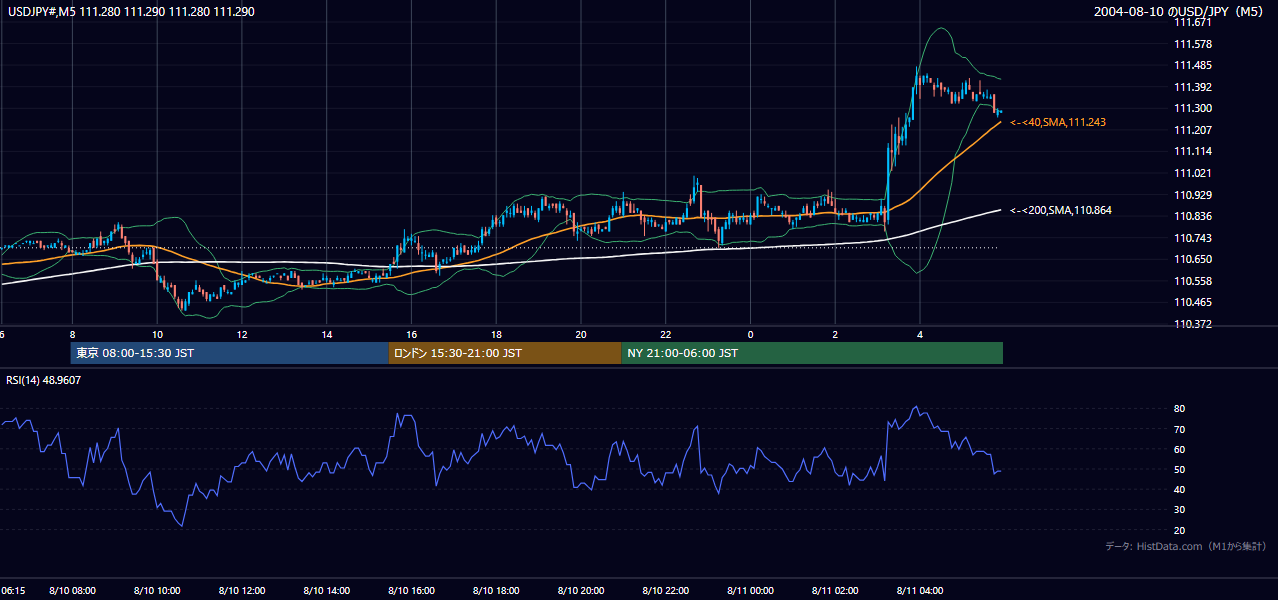Screen dimensions: 1278x600
Task: Select the NY 21:00-06:00 JST session bar
Action: coord(812,353)
